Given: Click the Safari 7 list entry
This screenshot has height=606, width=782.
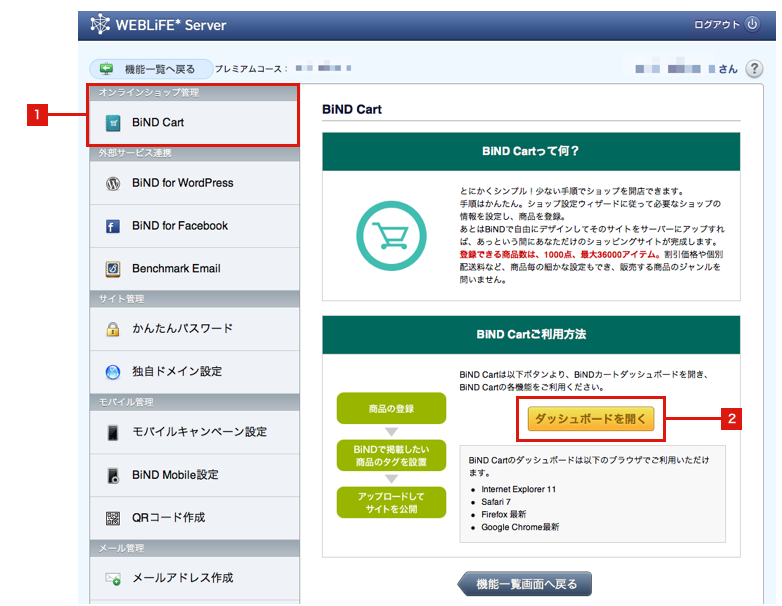Looking at the screenshot, I should click(x=496, y=502).
